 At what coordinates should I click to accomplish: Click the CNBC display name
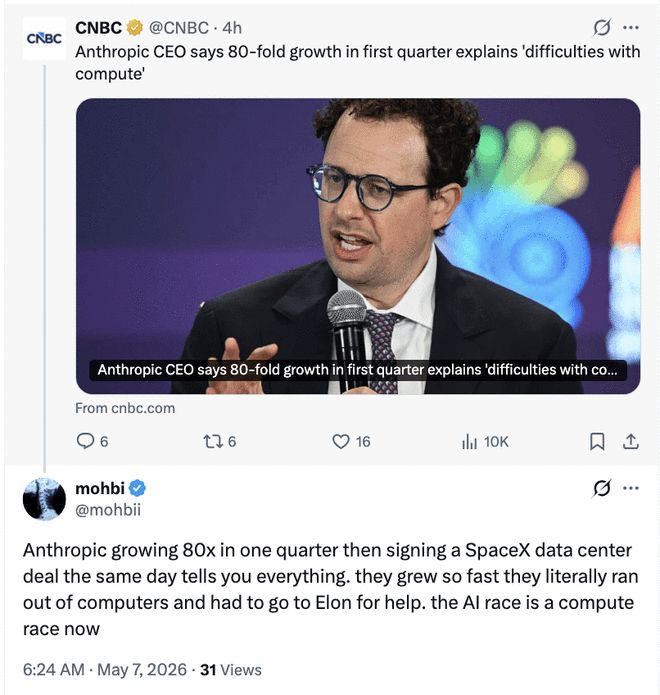tap(98, 28)
